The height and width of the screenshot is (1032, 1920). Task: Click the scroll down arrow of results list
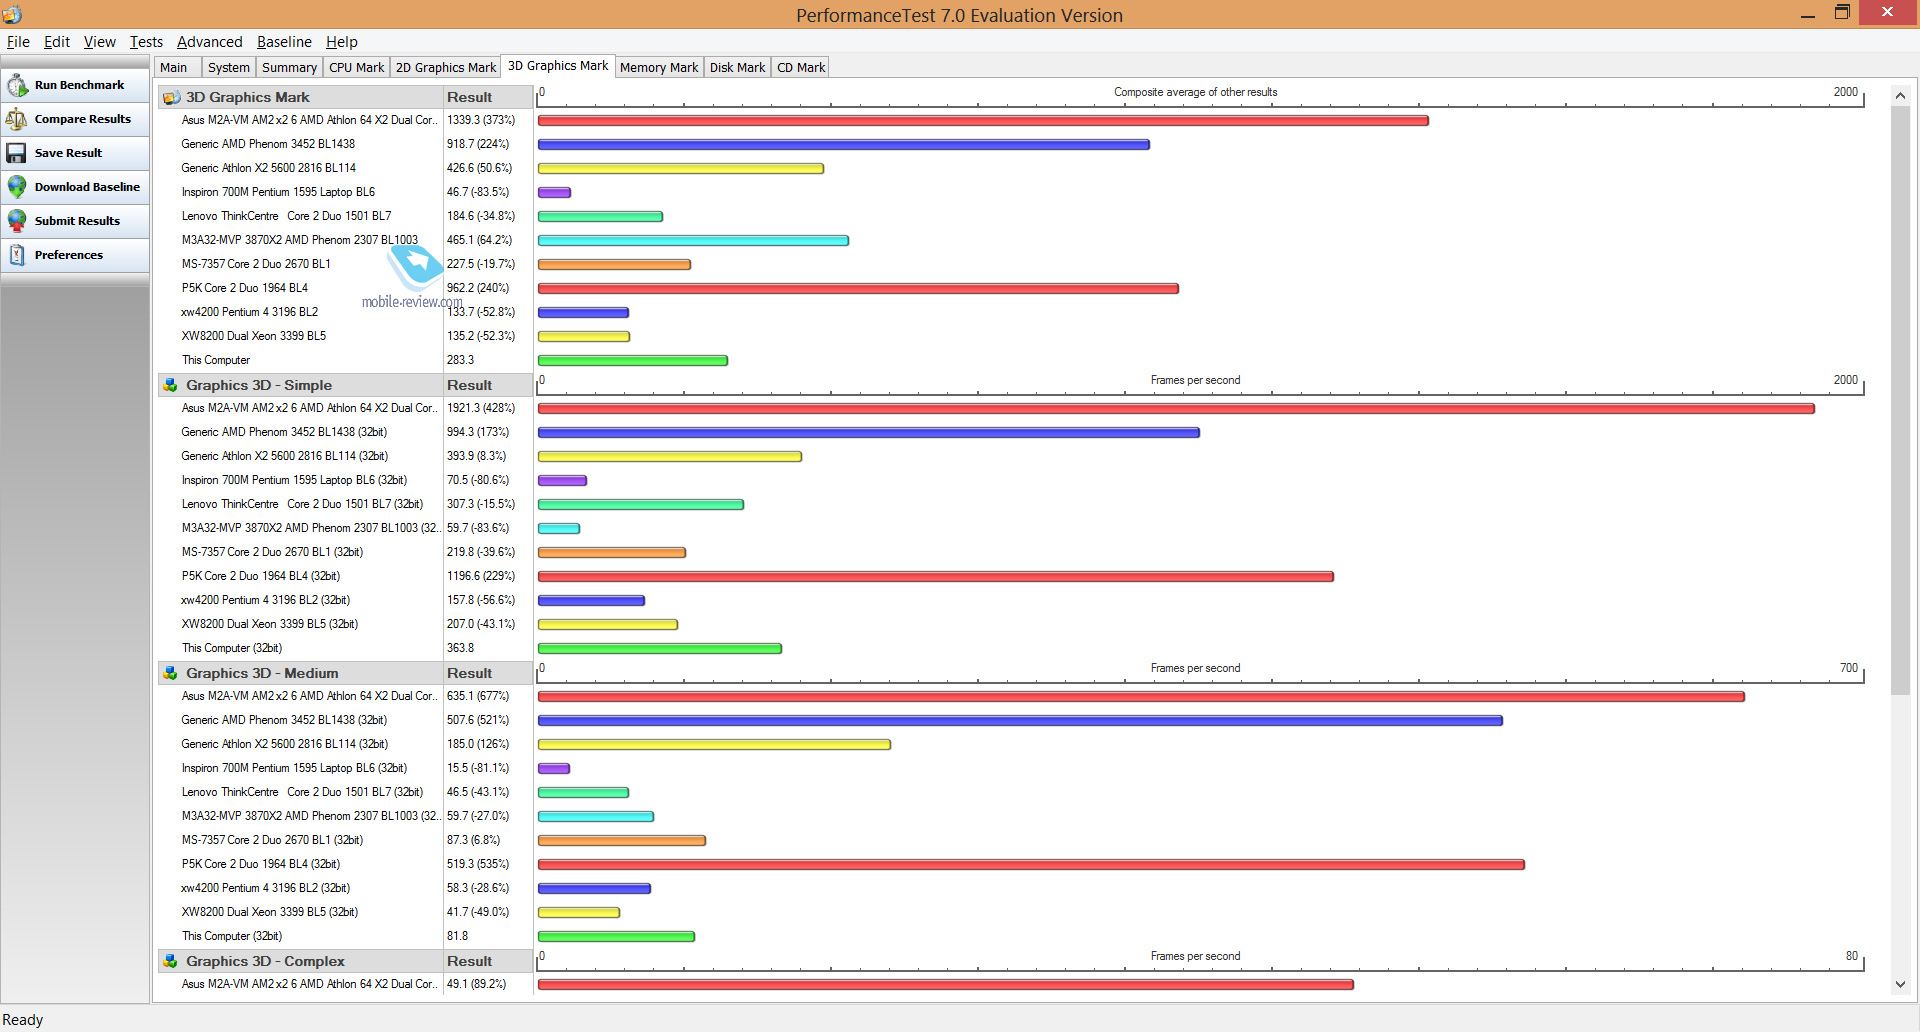click(1900, 985)
